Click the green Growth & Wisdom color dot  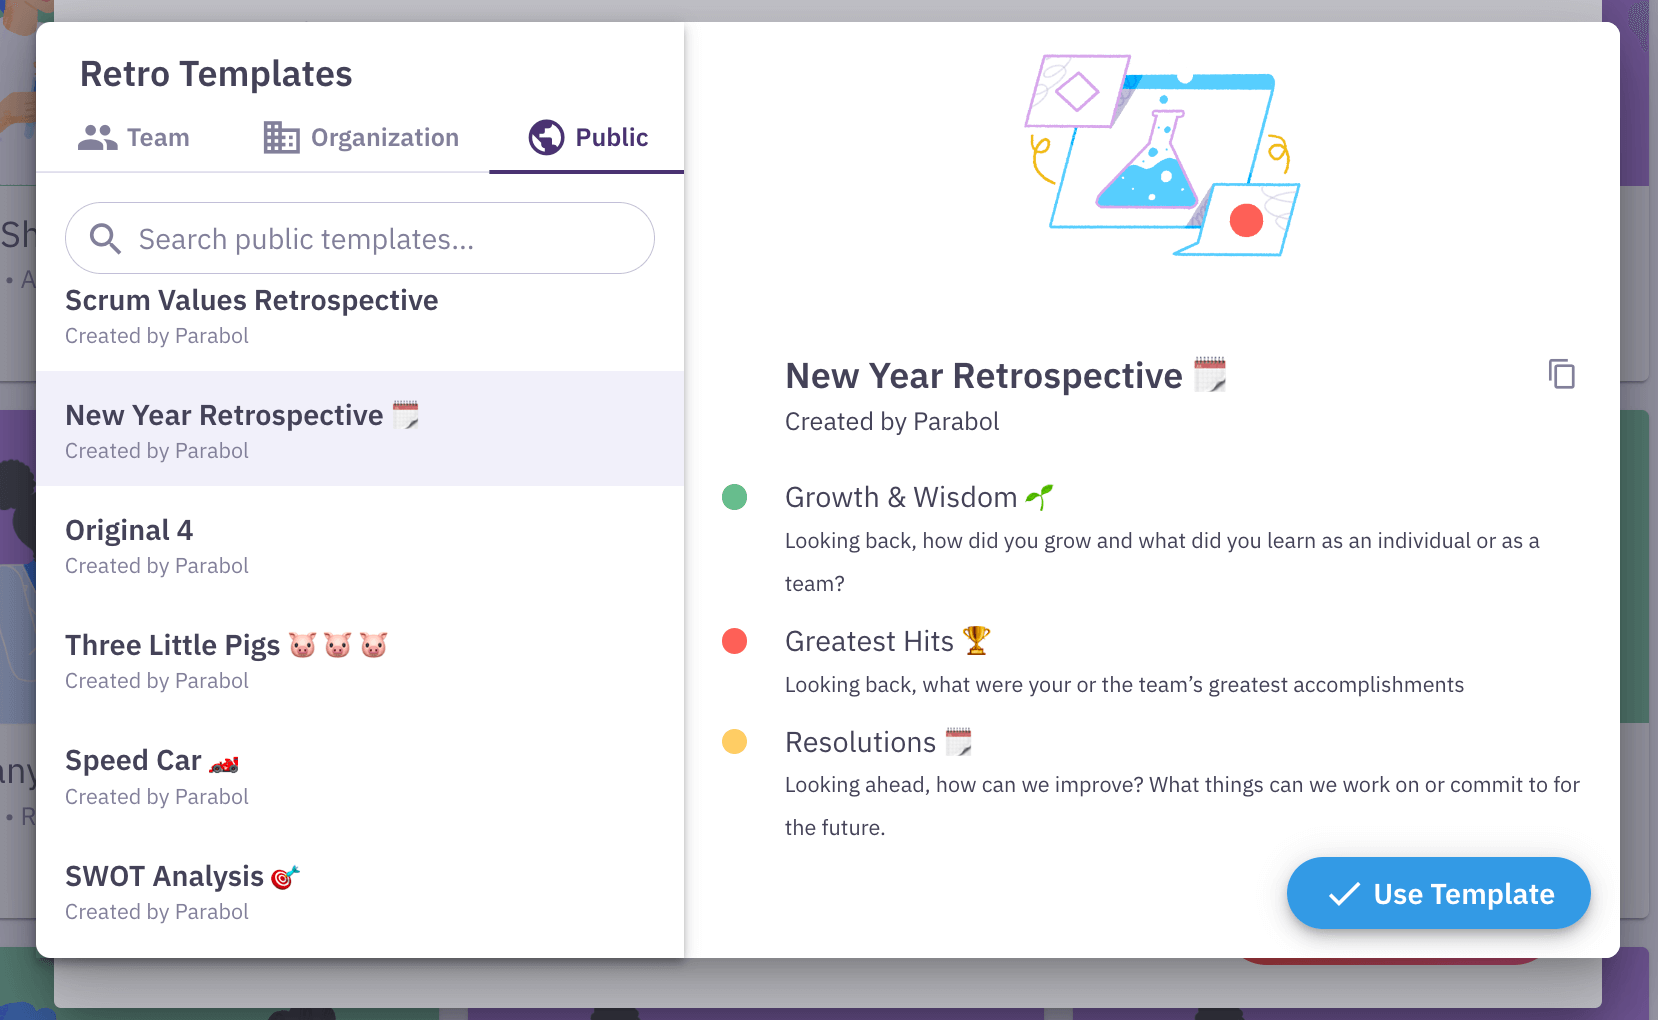pos(734,497)
